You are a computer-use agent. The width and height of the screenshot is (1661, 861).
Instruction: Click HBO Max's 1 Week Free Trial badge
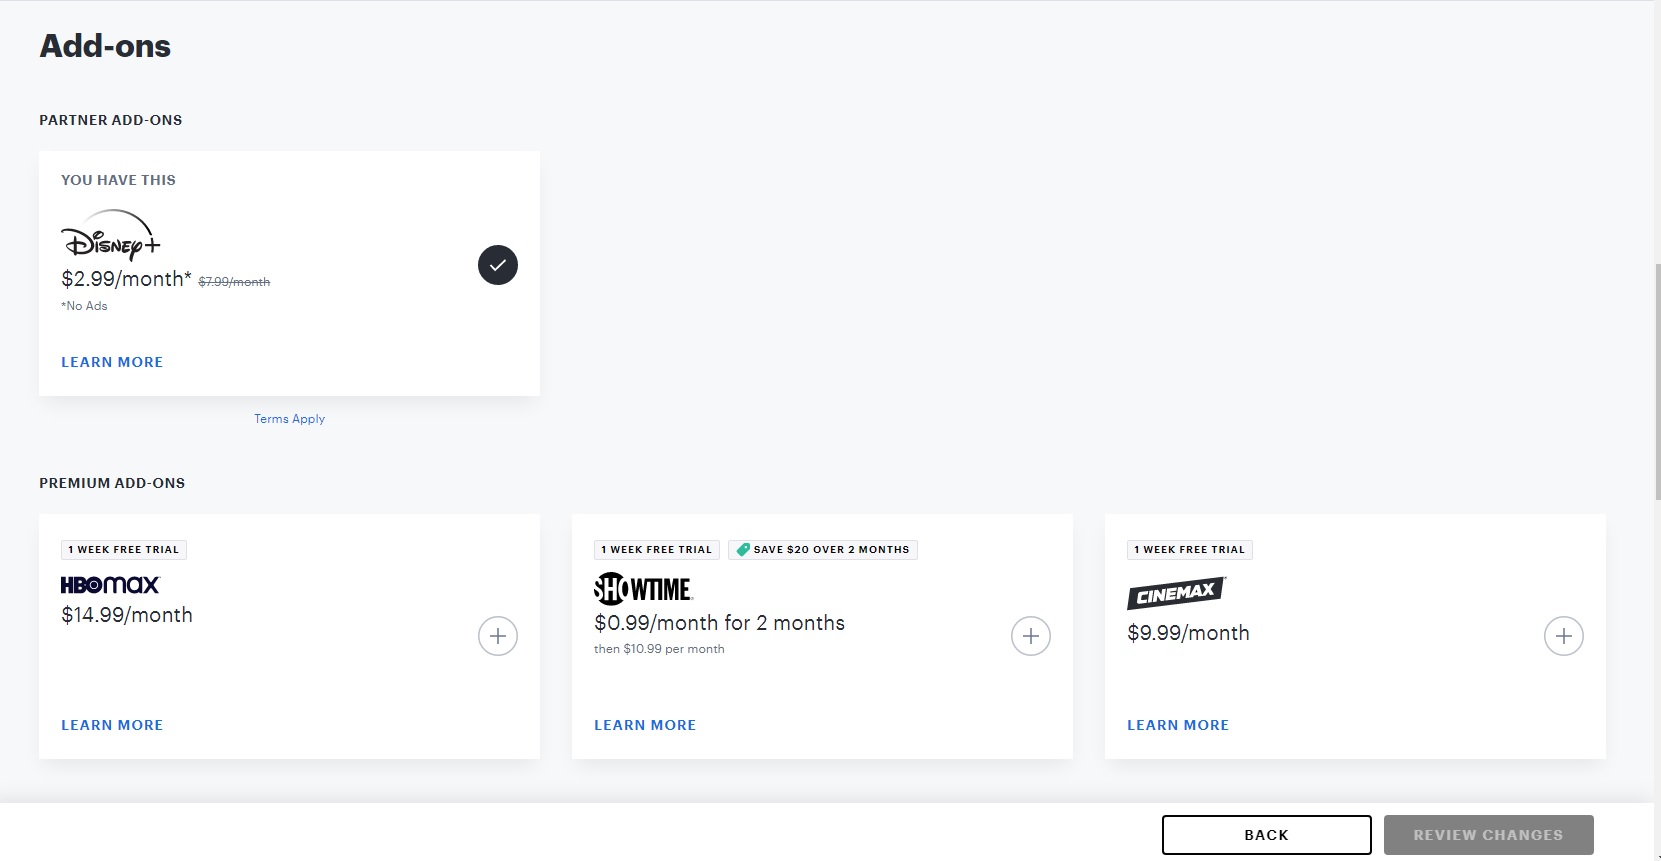pos(124,550)
